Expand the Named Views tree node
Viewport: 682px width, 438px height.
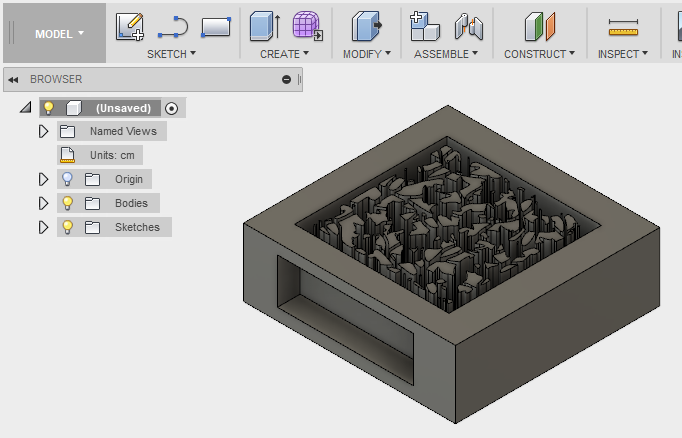(43, 131)
